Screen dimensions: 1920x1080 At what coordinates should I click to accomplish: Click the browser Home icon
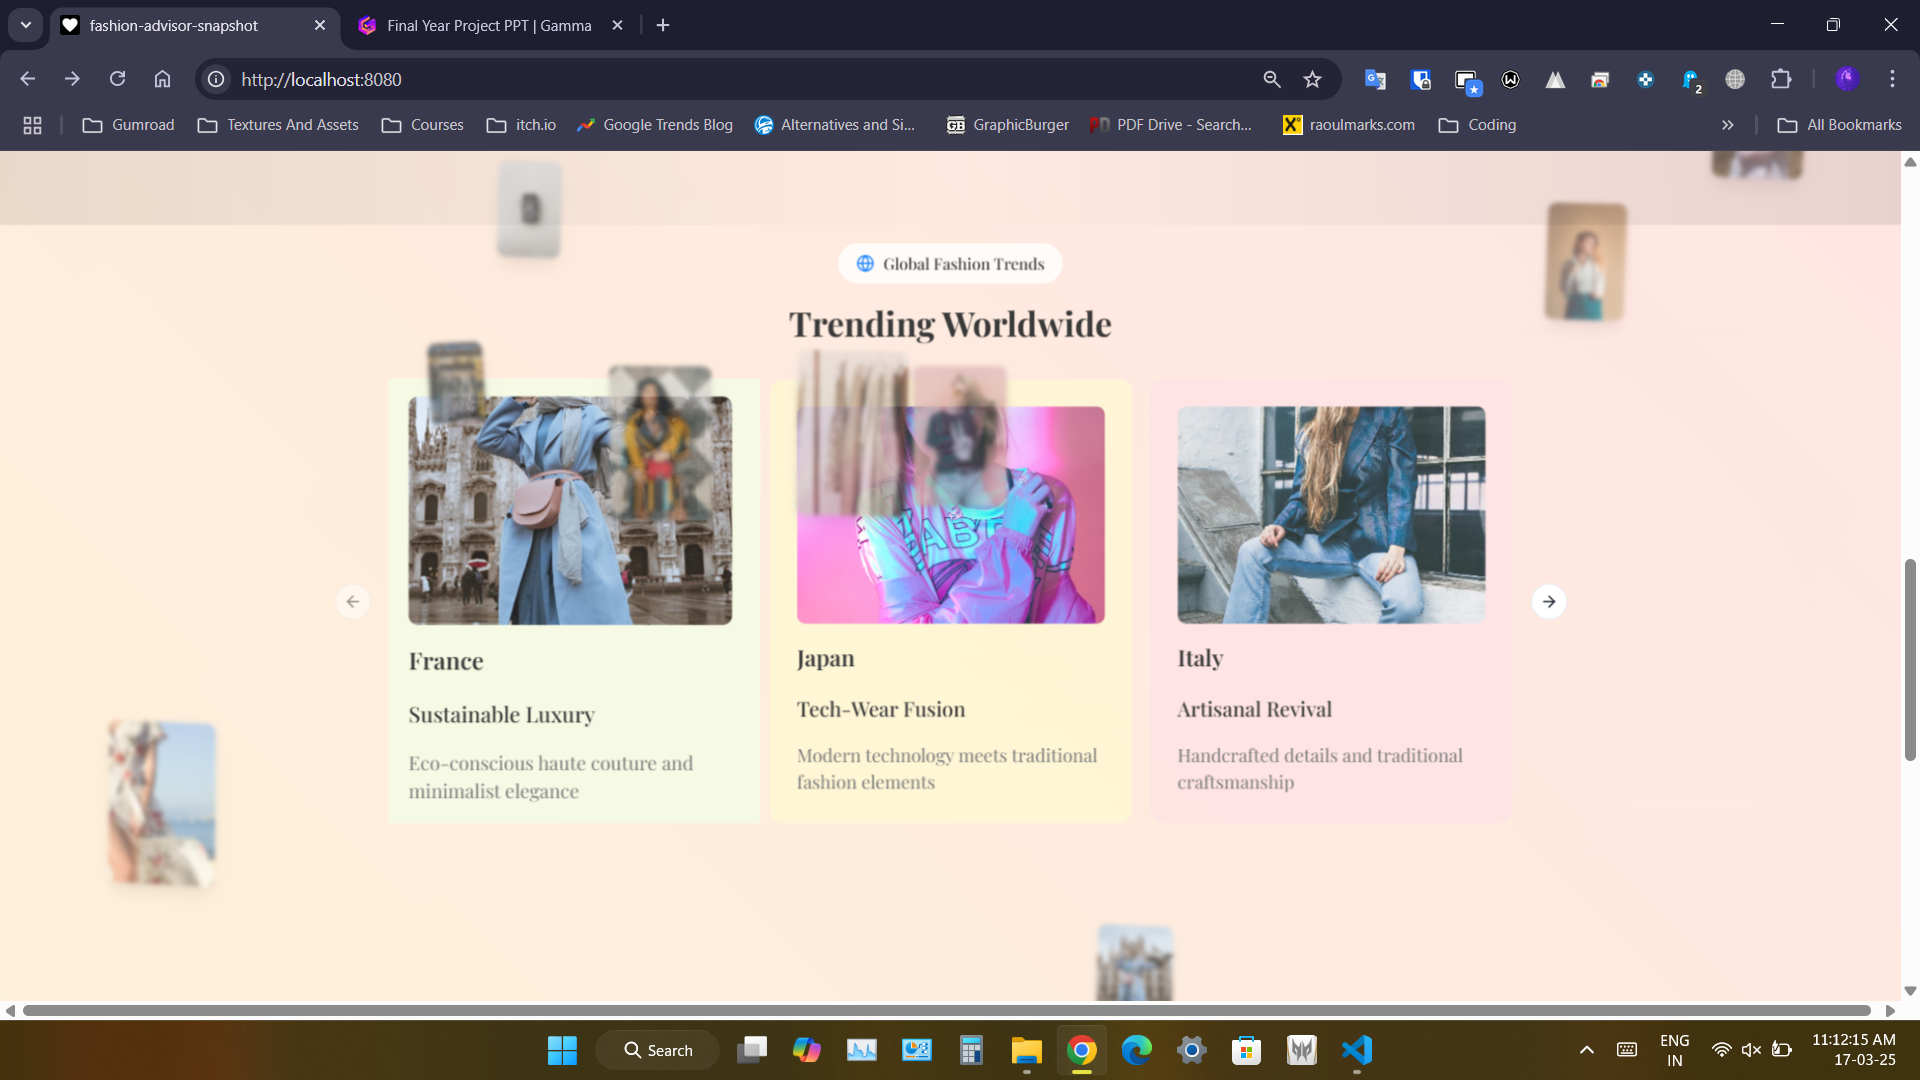point(163,79)
